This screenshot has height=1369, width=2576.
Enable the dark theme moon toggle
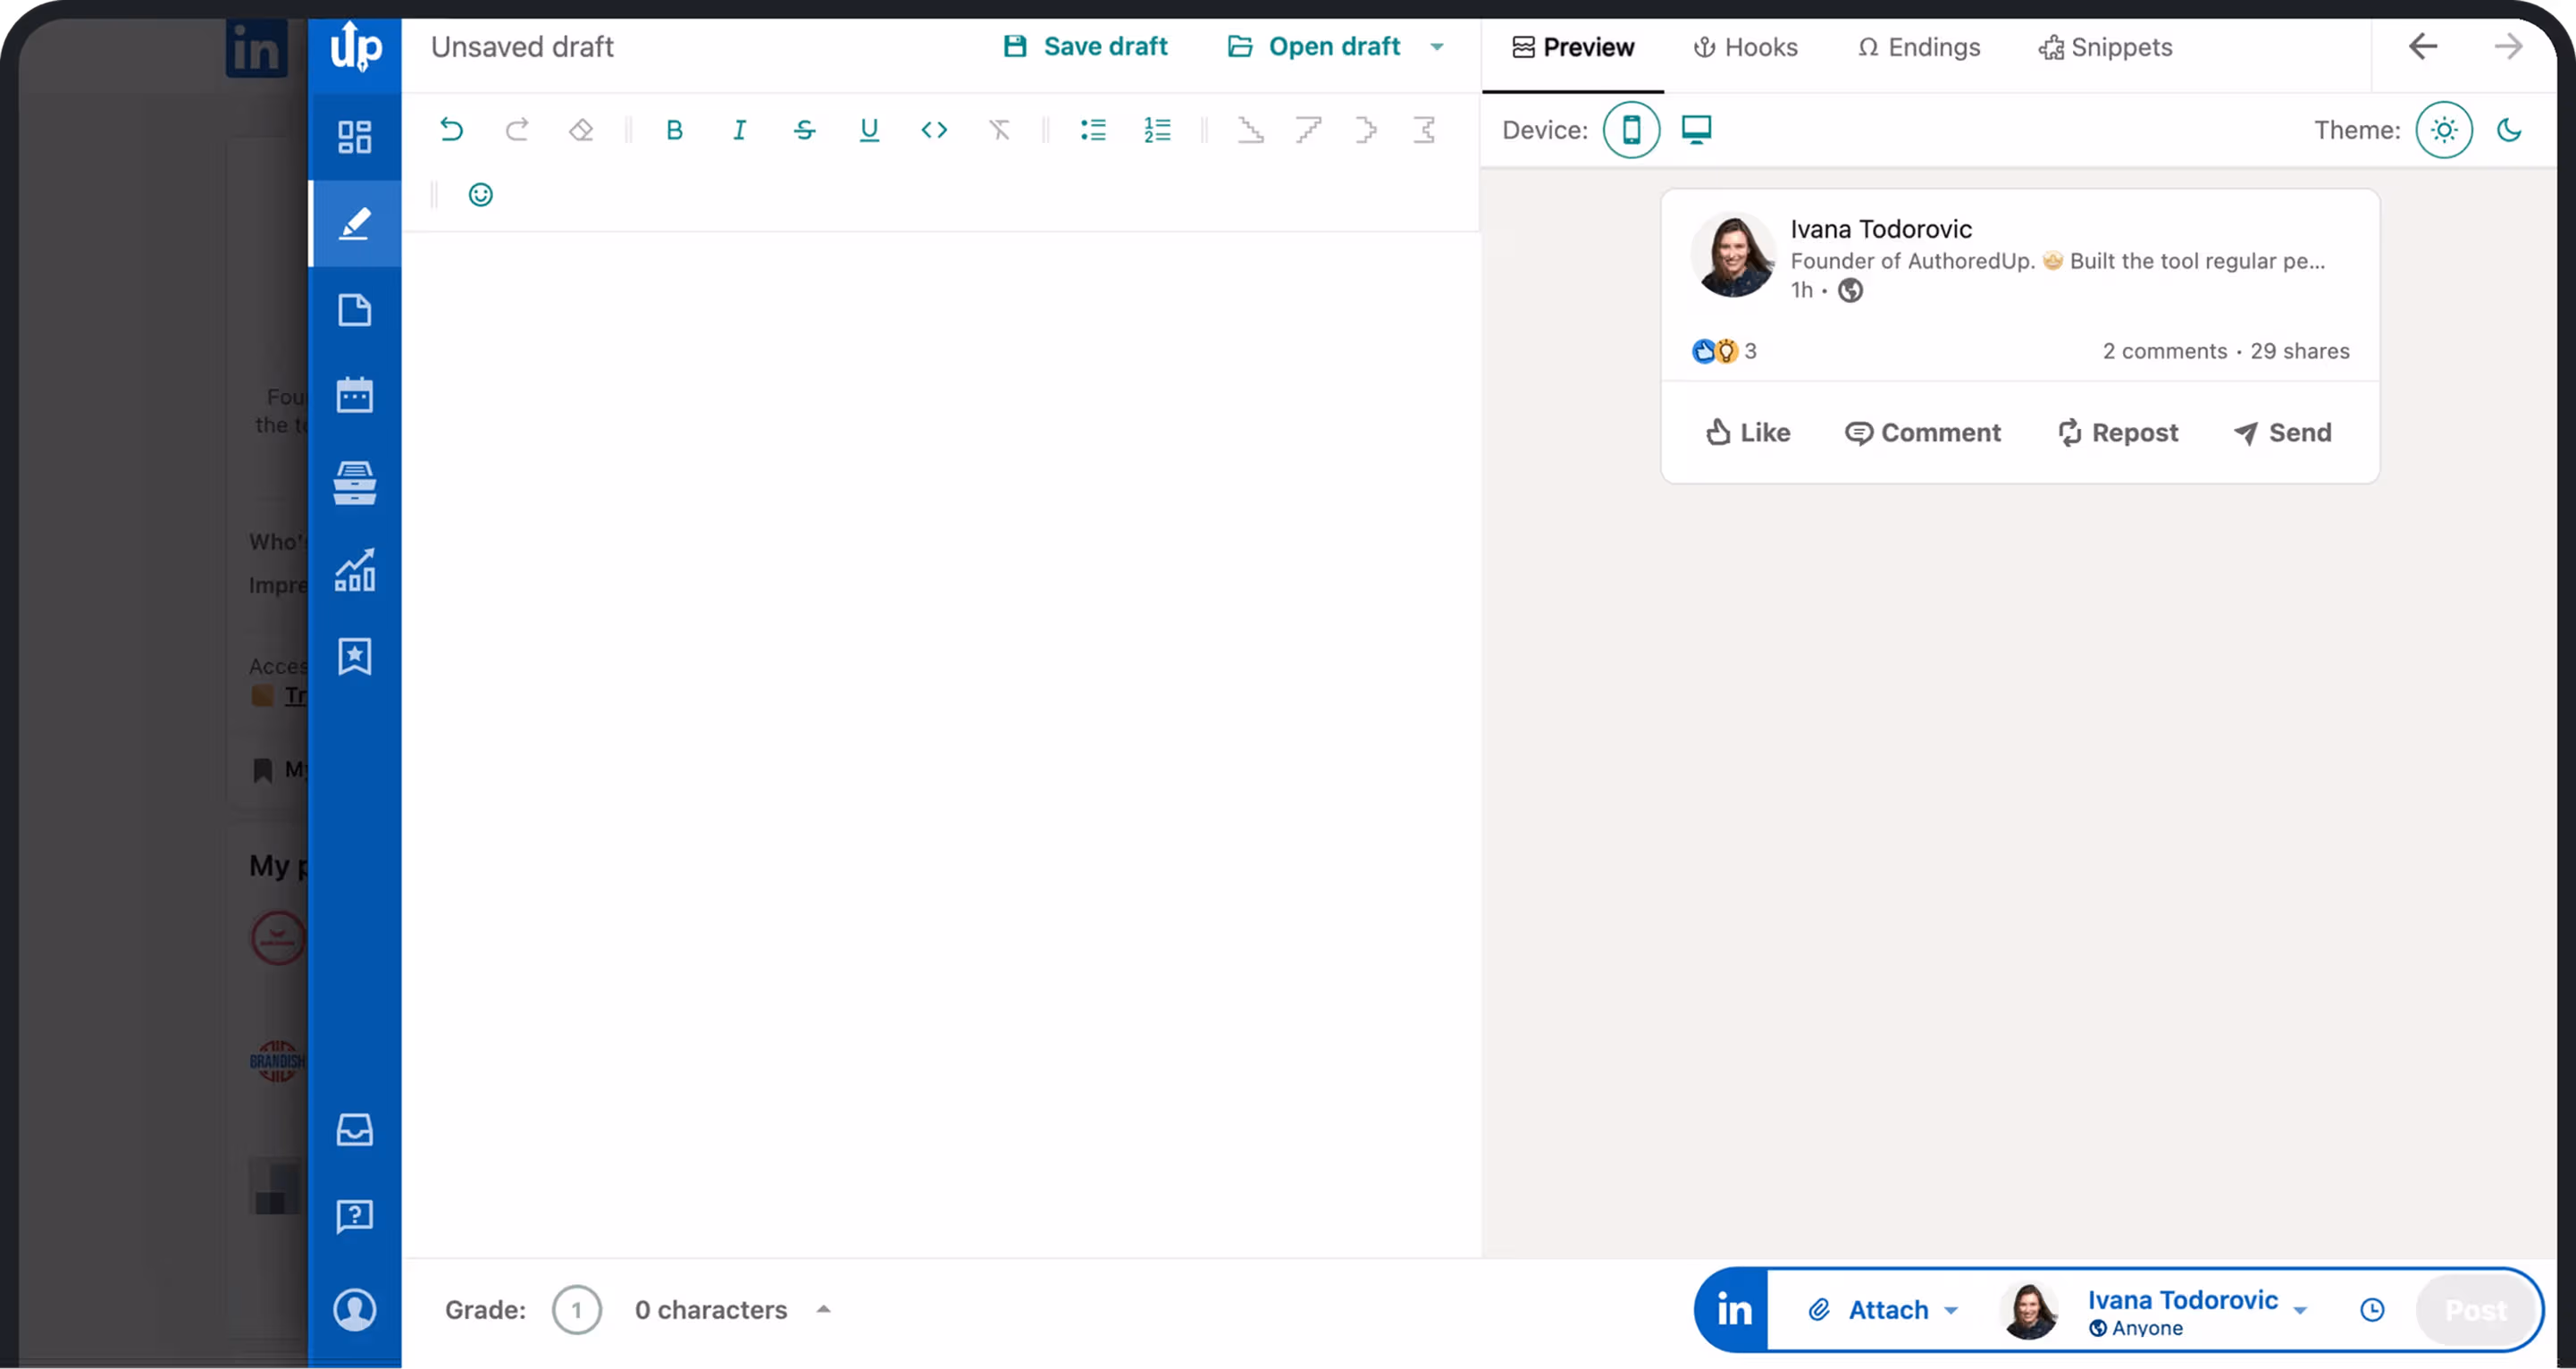(x=2508, y=130)
